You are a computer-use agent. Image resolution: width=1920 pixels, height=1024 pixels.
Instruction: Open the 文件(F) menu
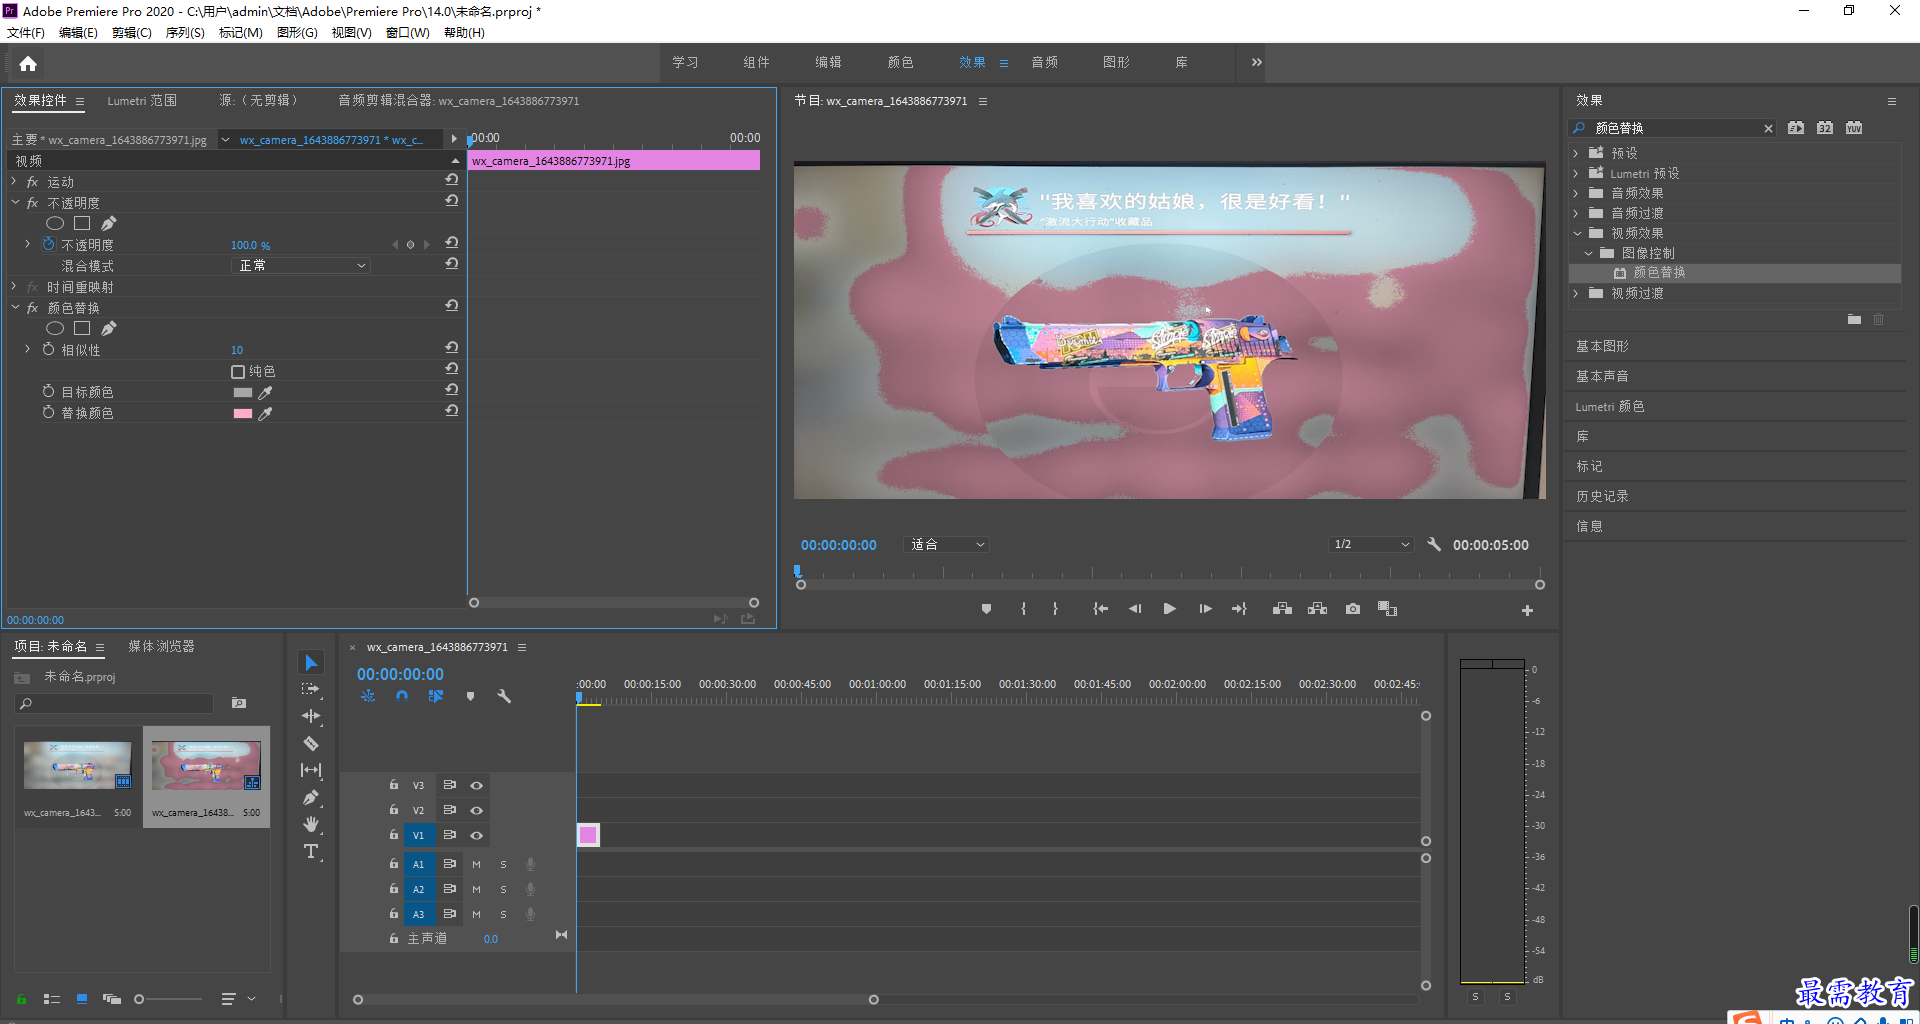(26, 33)
